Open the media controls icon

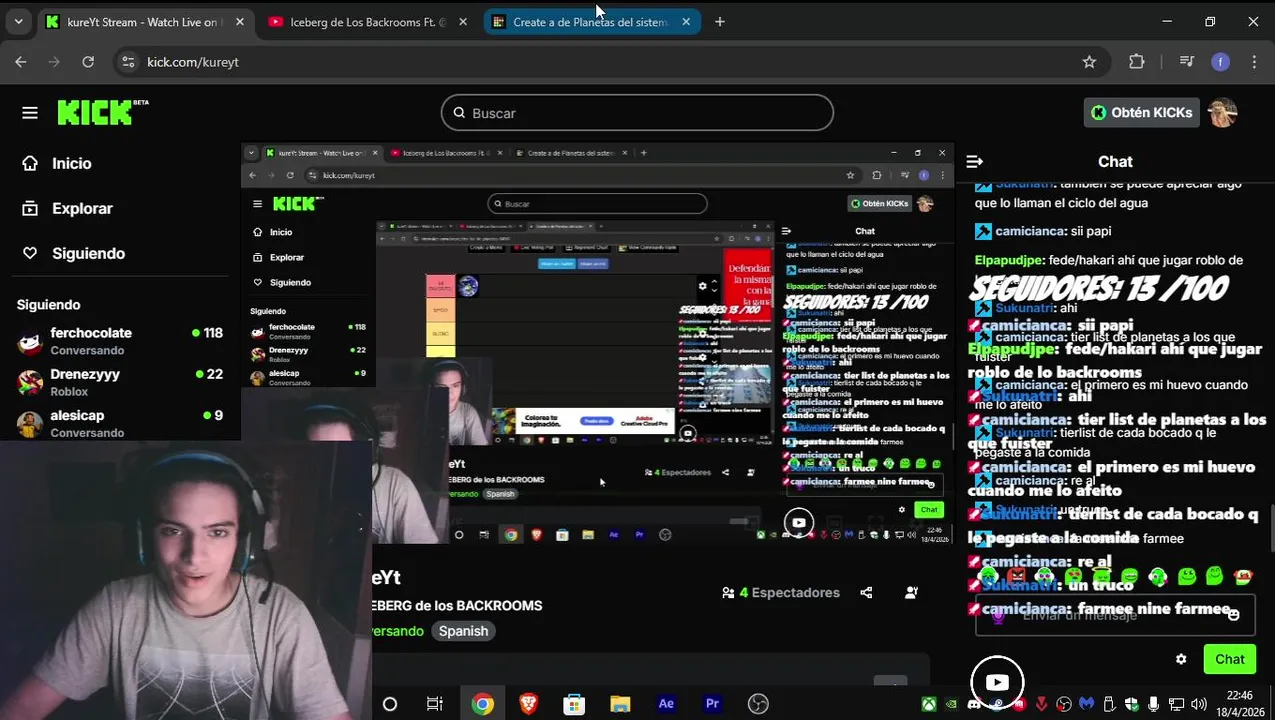click(1186, 62)
